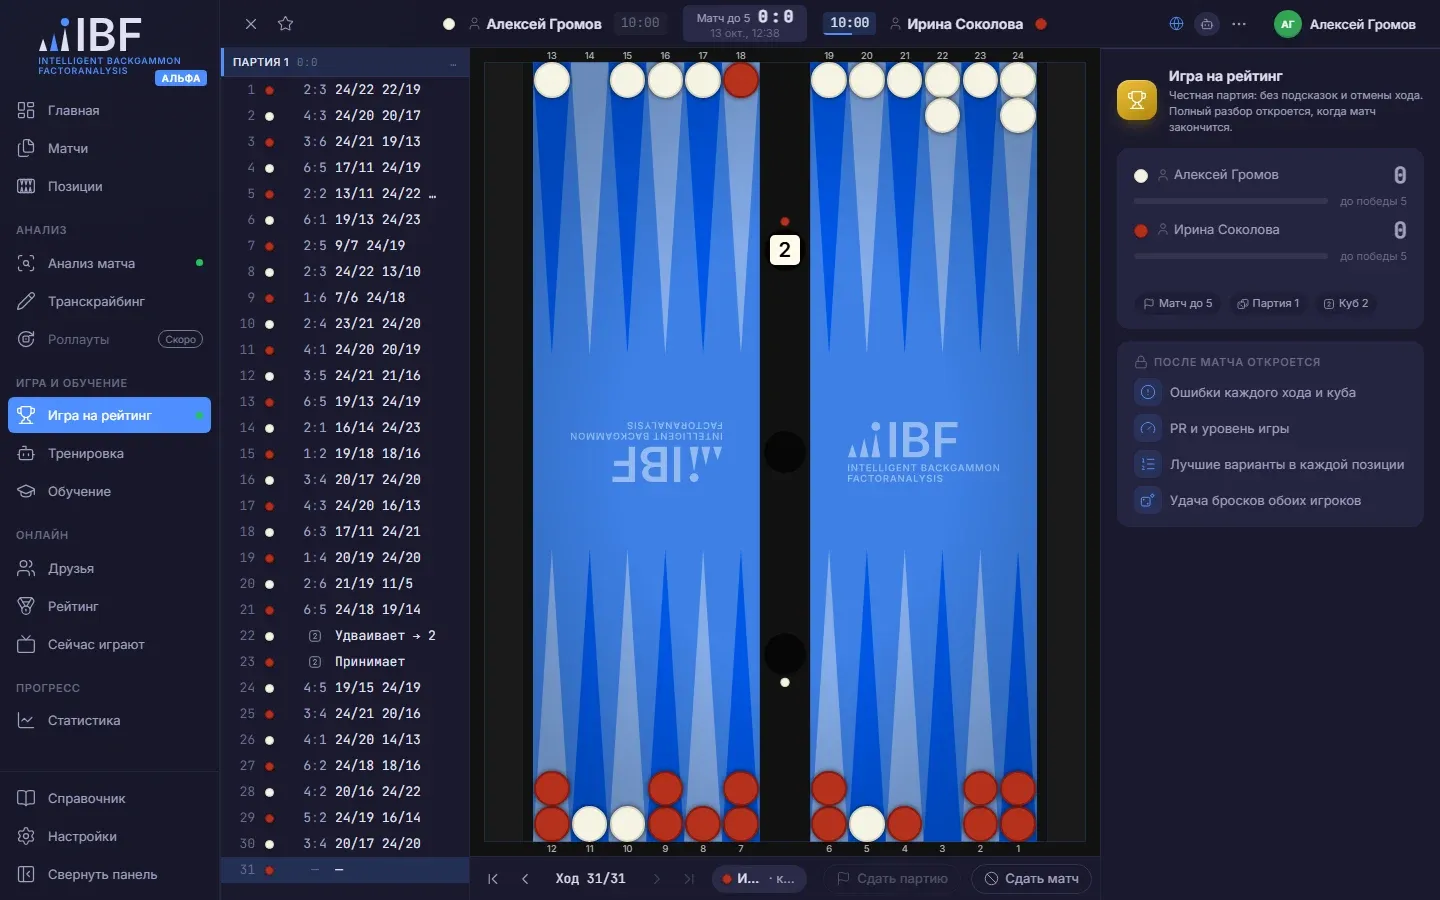This screenshot has height=900, width=1440.
Task: Click the doubling cube showing 2
Action: click(785, 250)
